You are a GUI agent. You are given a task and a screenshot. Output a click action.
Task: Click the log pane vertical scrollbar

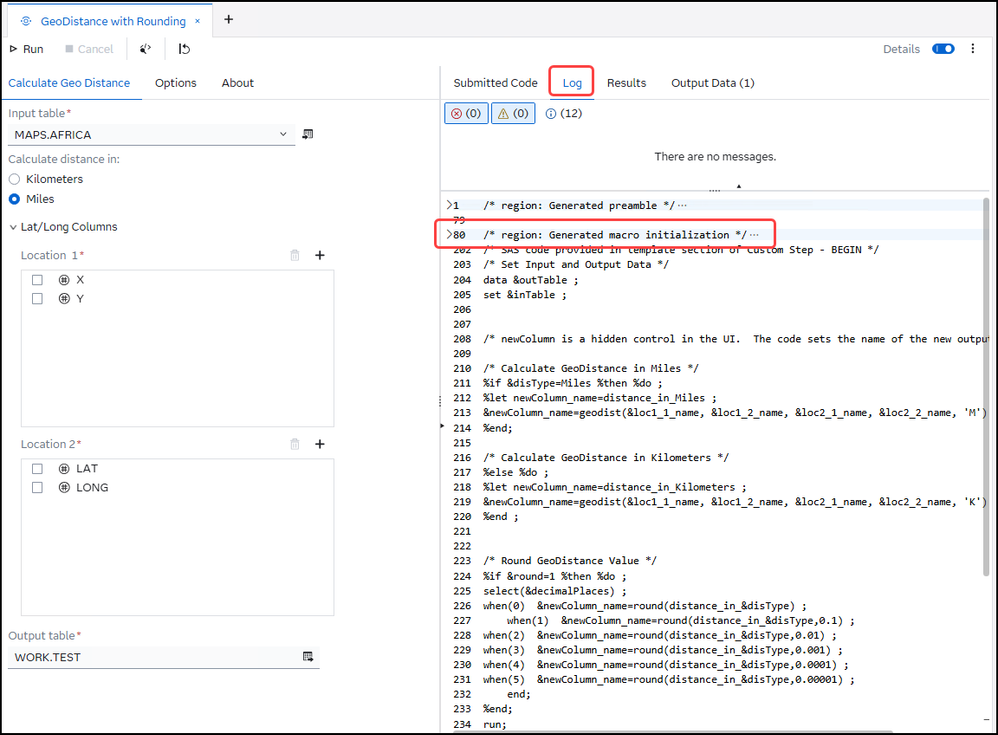click(986, 387)
